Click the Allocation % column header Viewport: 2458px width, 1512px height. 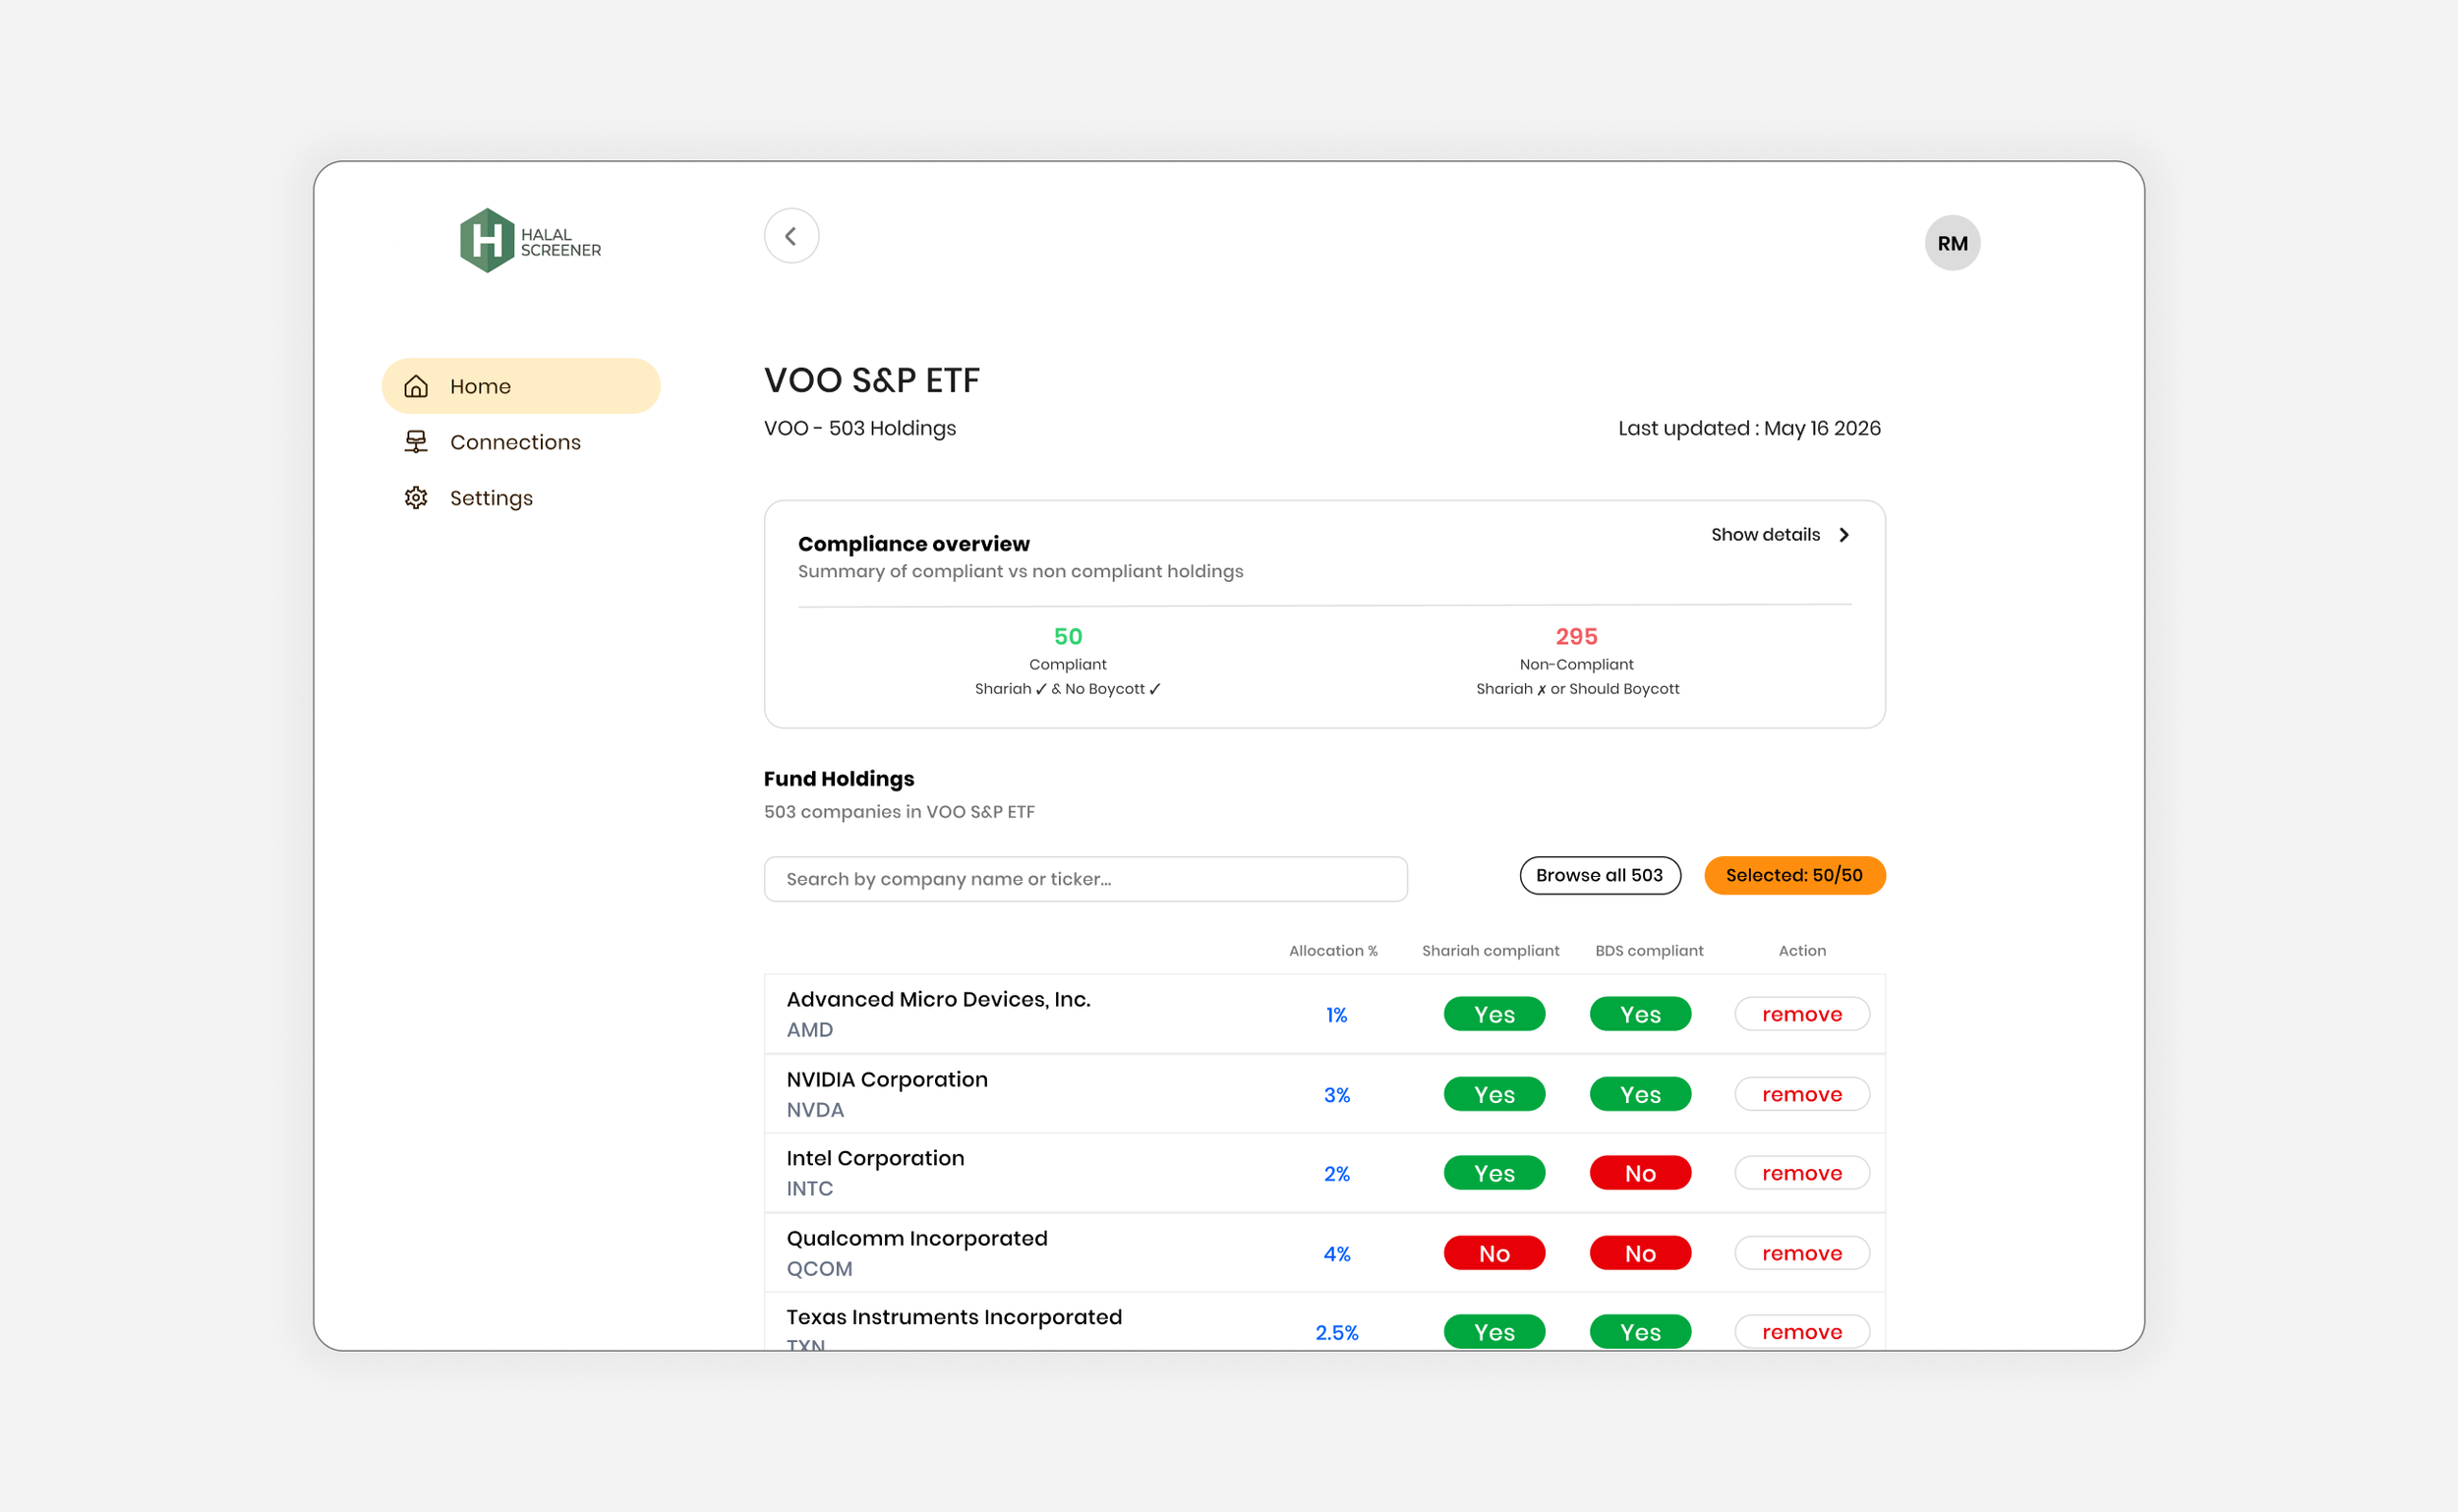click(1333, 951)
